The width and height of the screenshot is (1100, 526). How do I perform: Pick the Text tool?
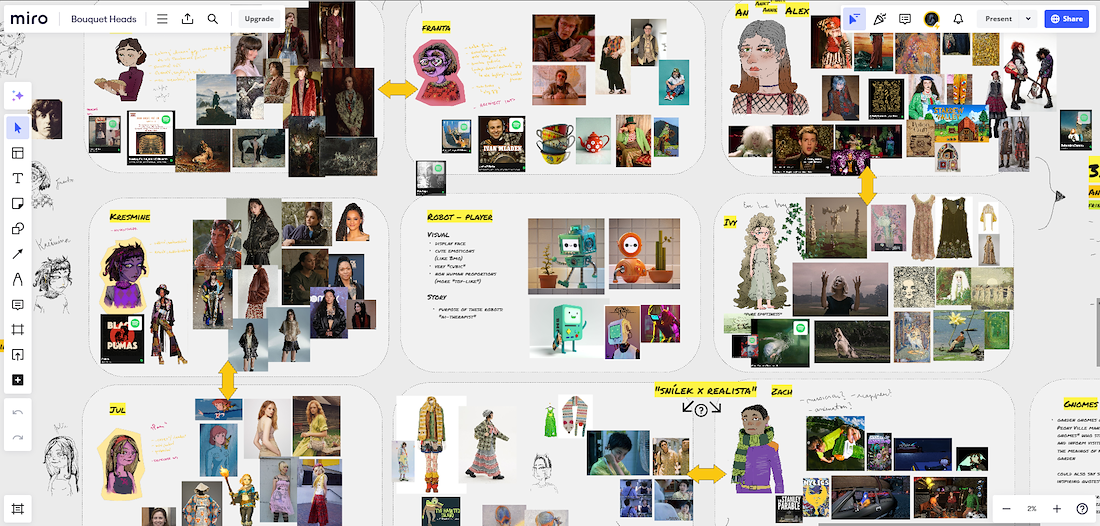[x=18, y=178]
